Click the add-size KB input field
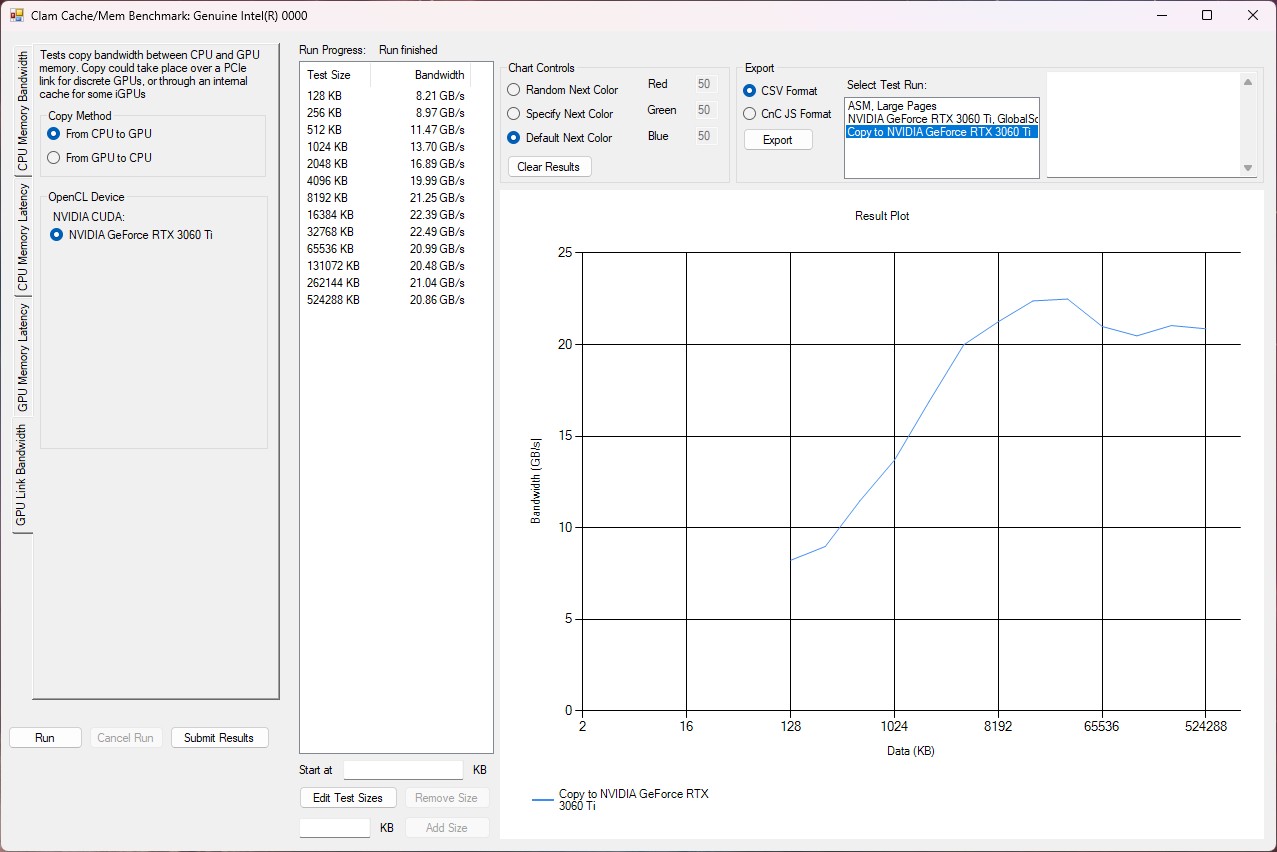 tap(335, 828)
